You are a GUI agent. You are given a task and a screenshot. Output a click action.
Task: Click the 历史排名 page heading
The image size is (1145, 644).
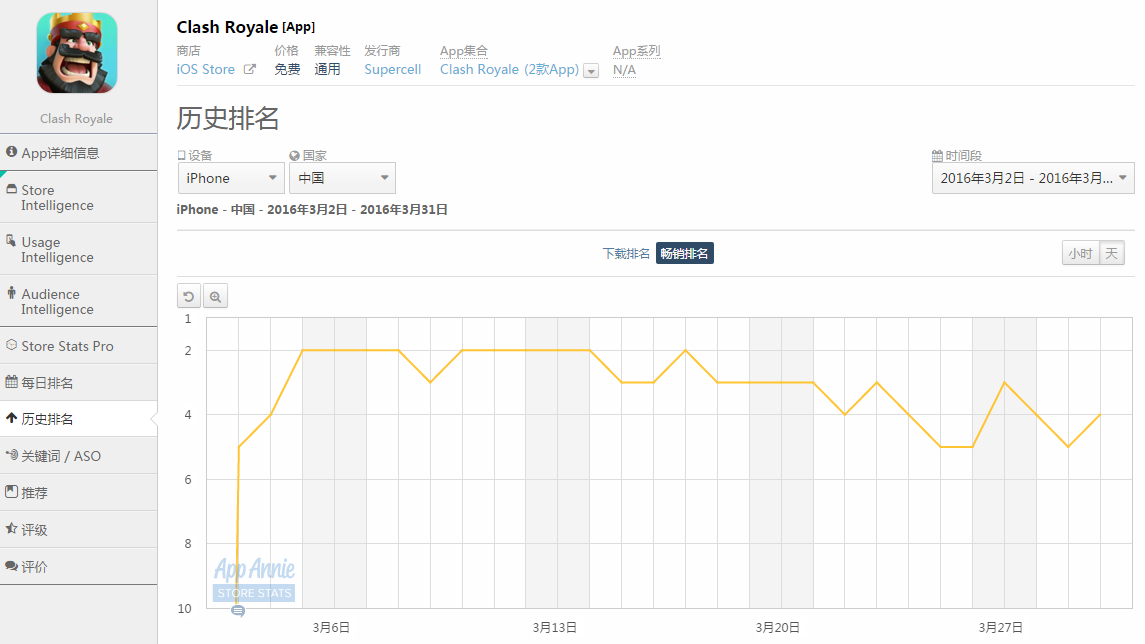(x=228, y=118)
